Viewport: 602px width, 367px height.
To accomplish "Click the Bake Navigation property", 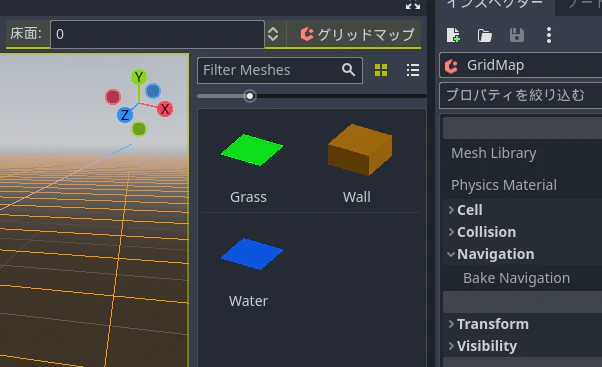I will tap(516, 278).
